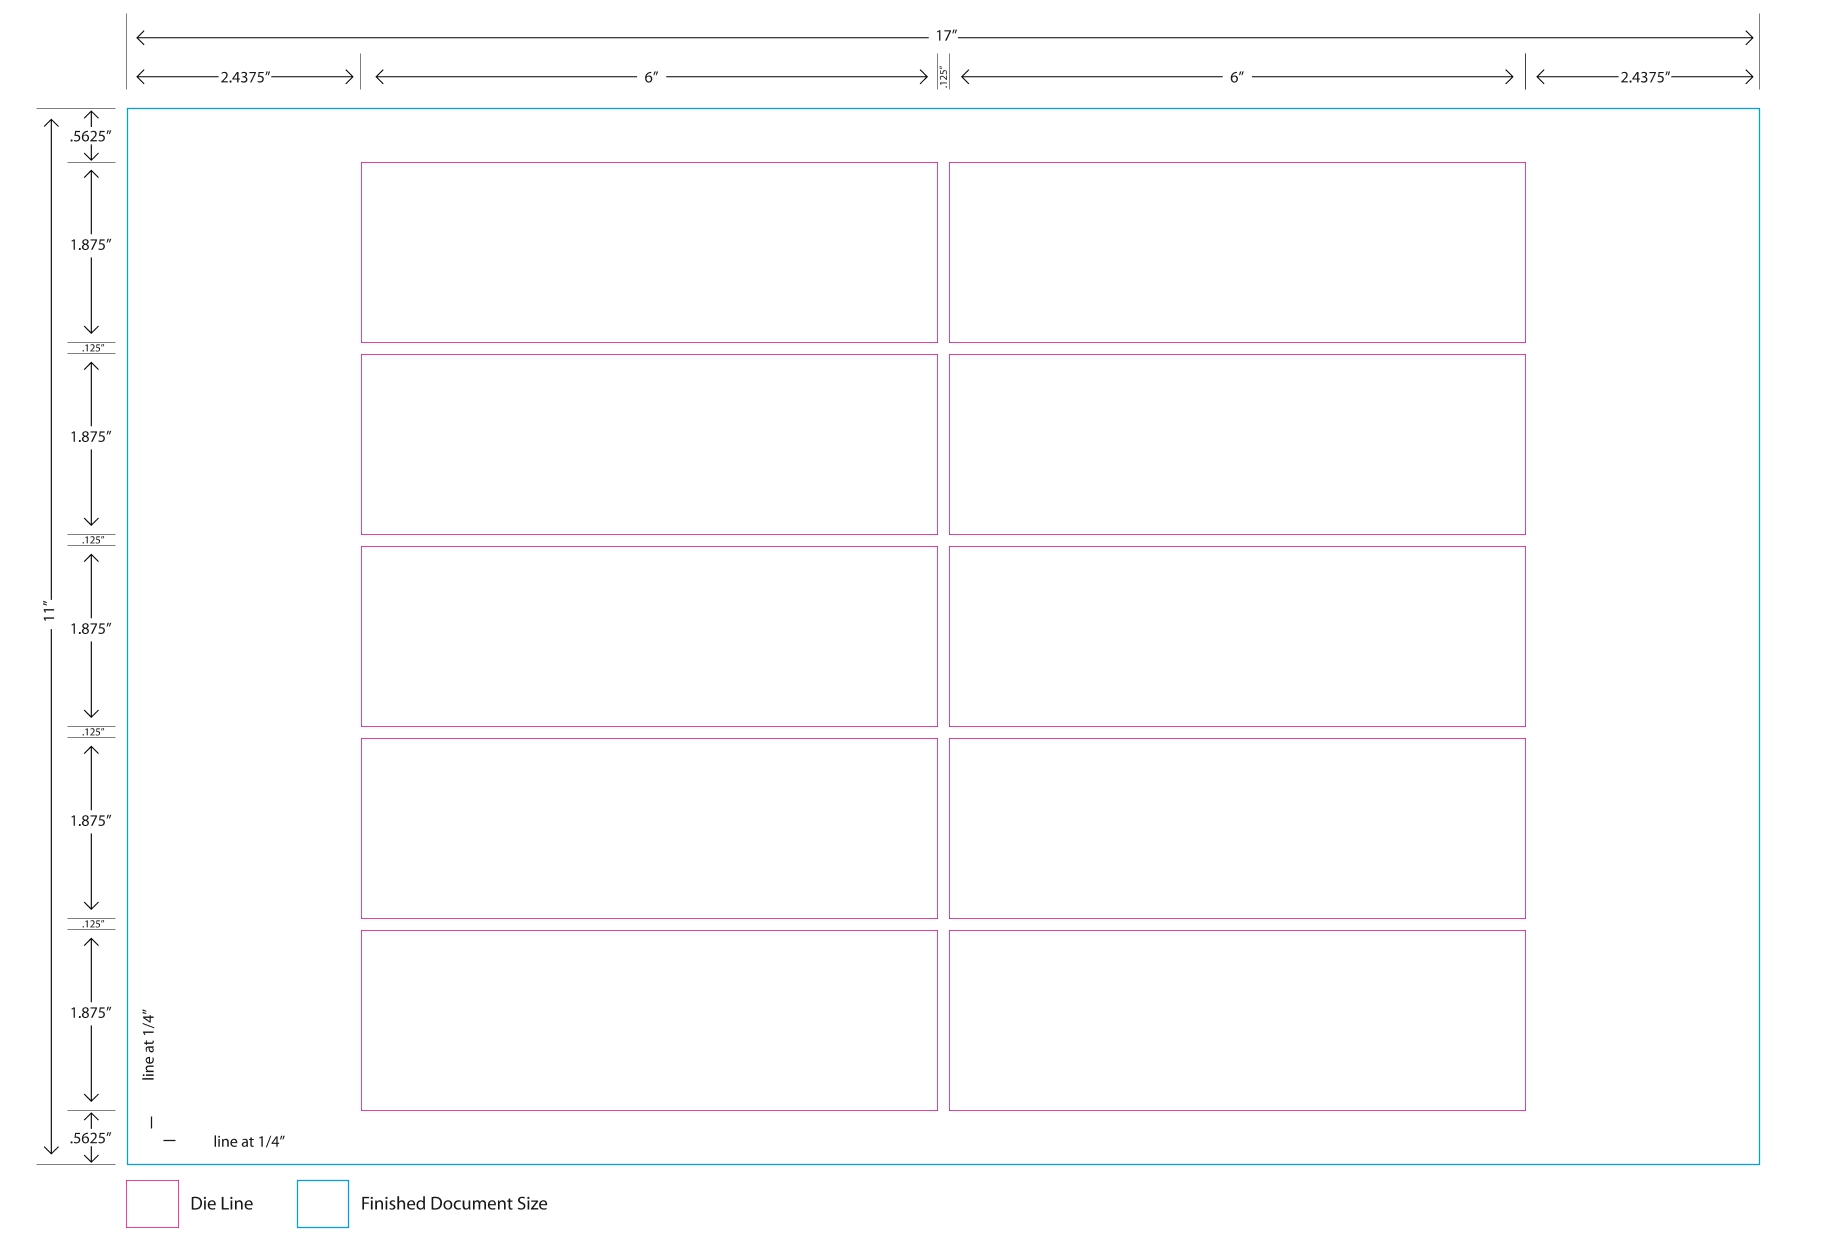The image size is (1824, 1248).
Task: Click the left column 6″ width label
Action: pos(651,77)
